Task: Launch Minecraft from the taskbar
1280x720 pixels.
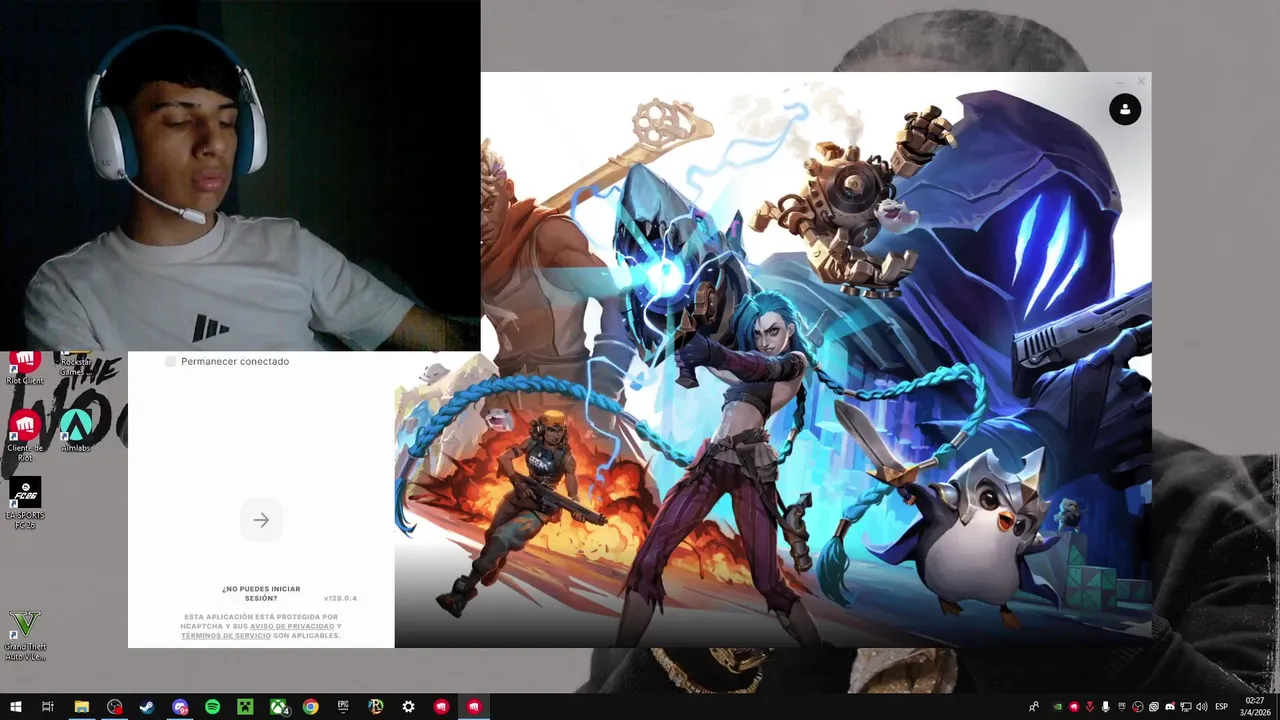Action: [x=245, y=706]
